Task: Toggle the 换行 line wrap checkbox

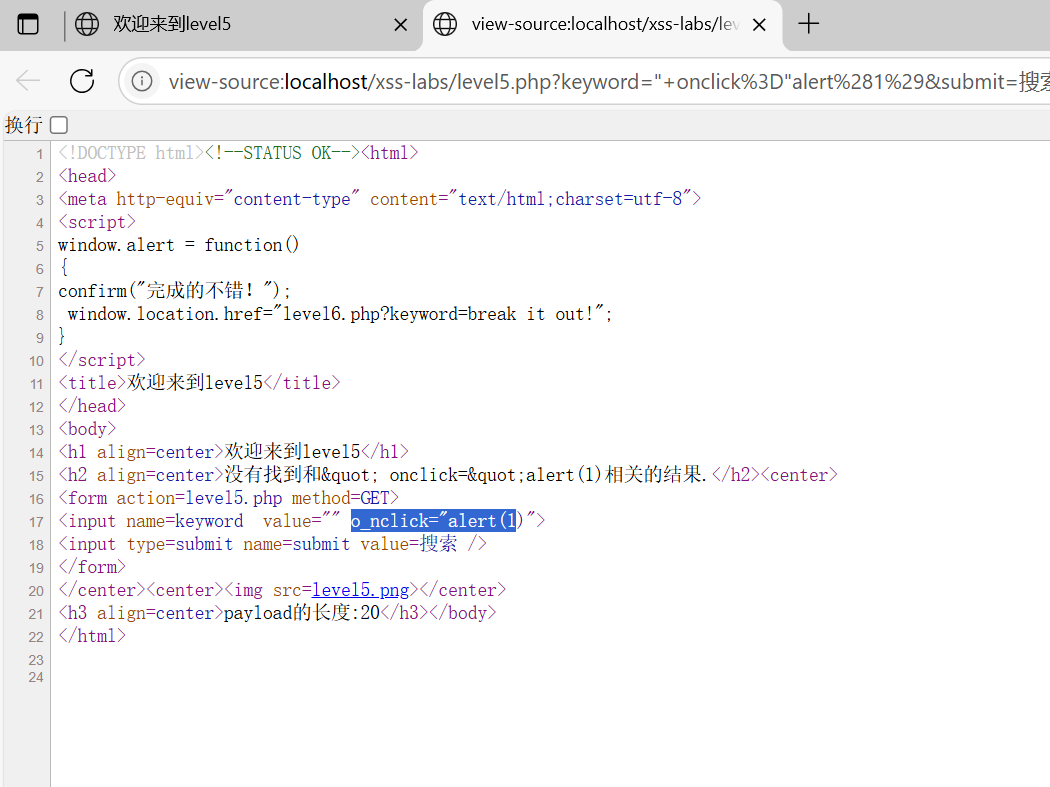Action: 59,125
